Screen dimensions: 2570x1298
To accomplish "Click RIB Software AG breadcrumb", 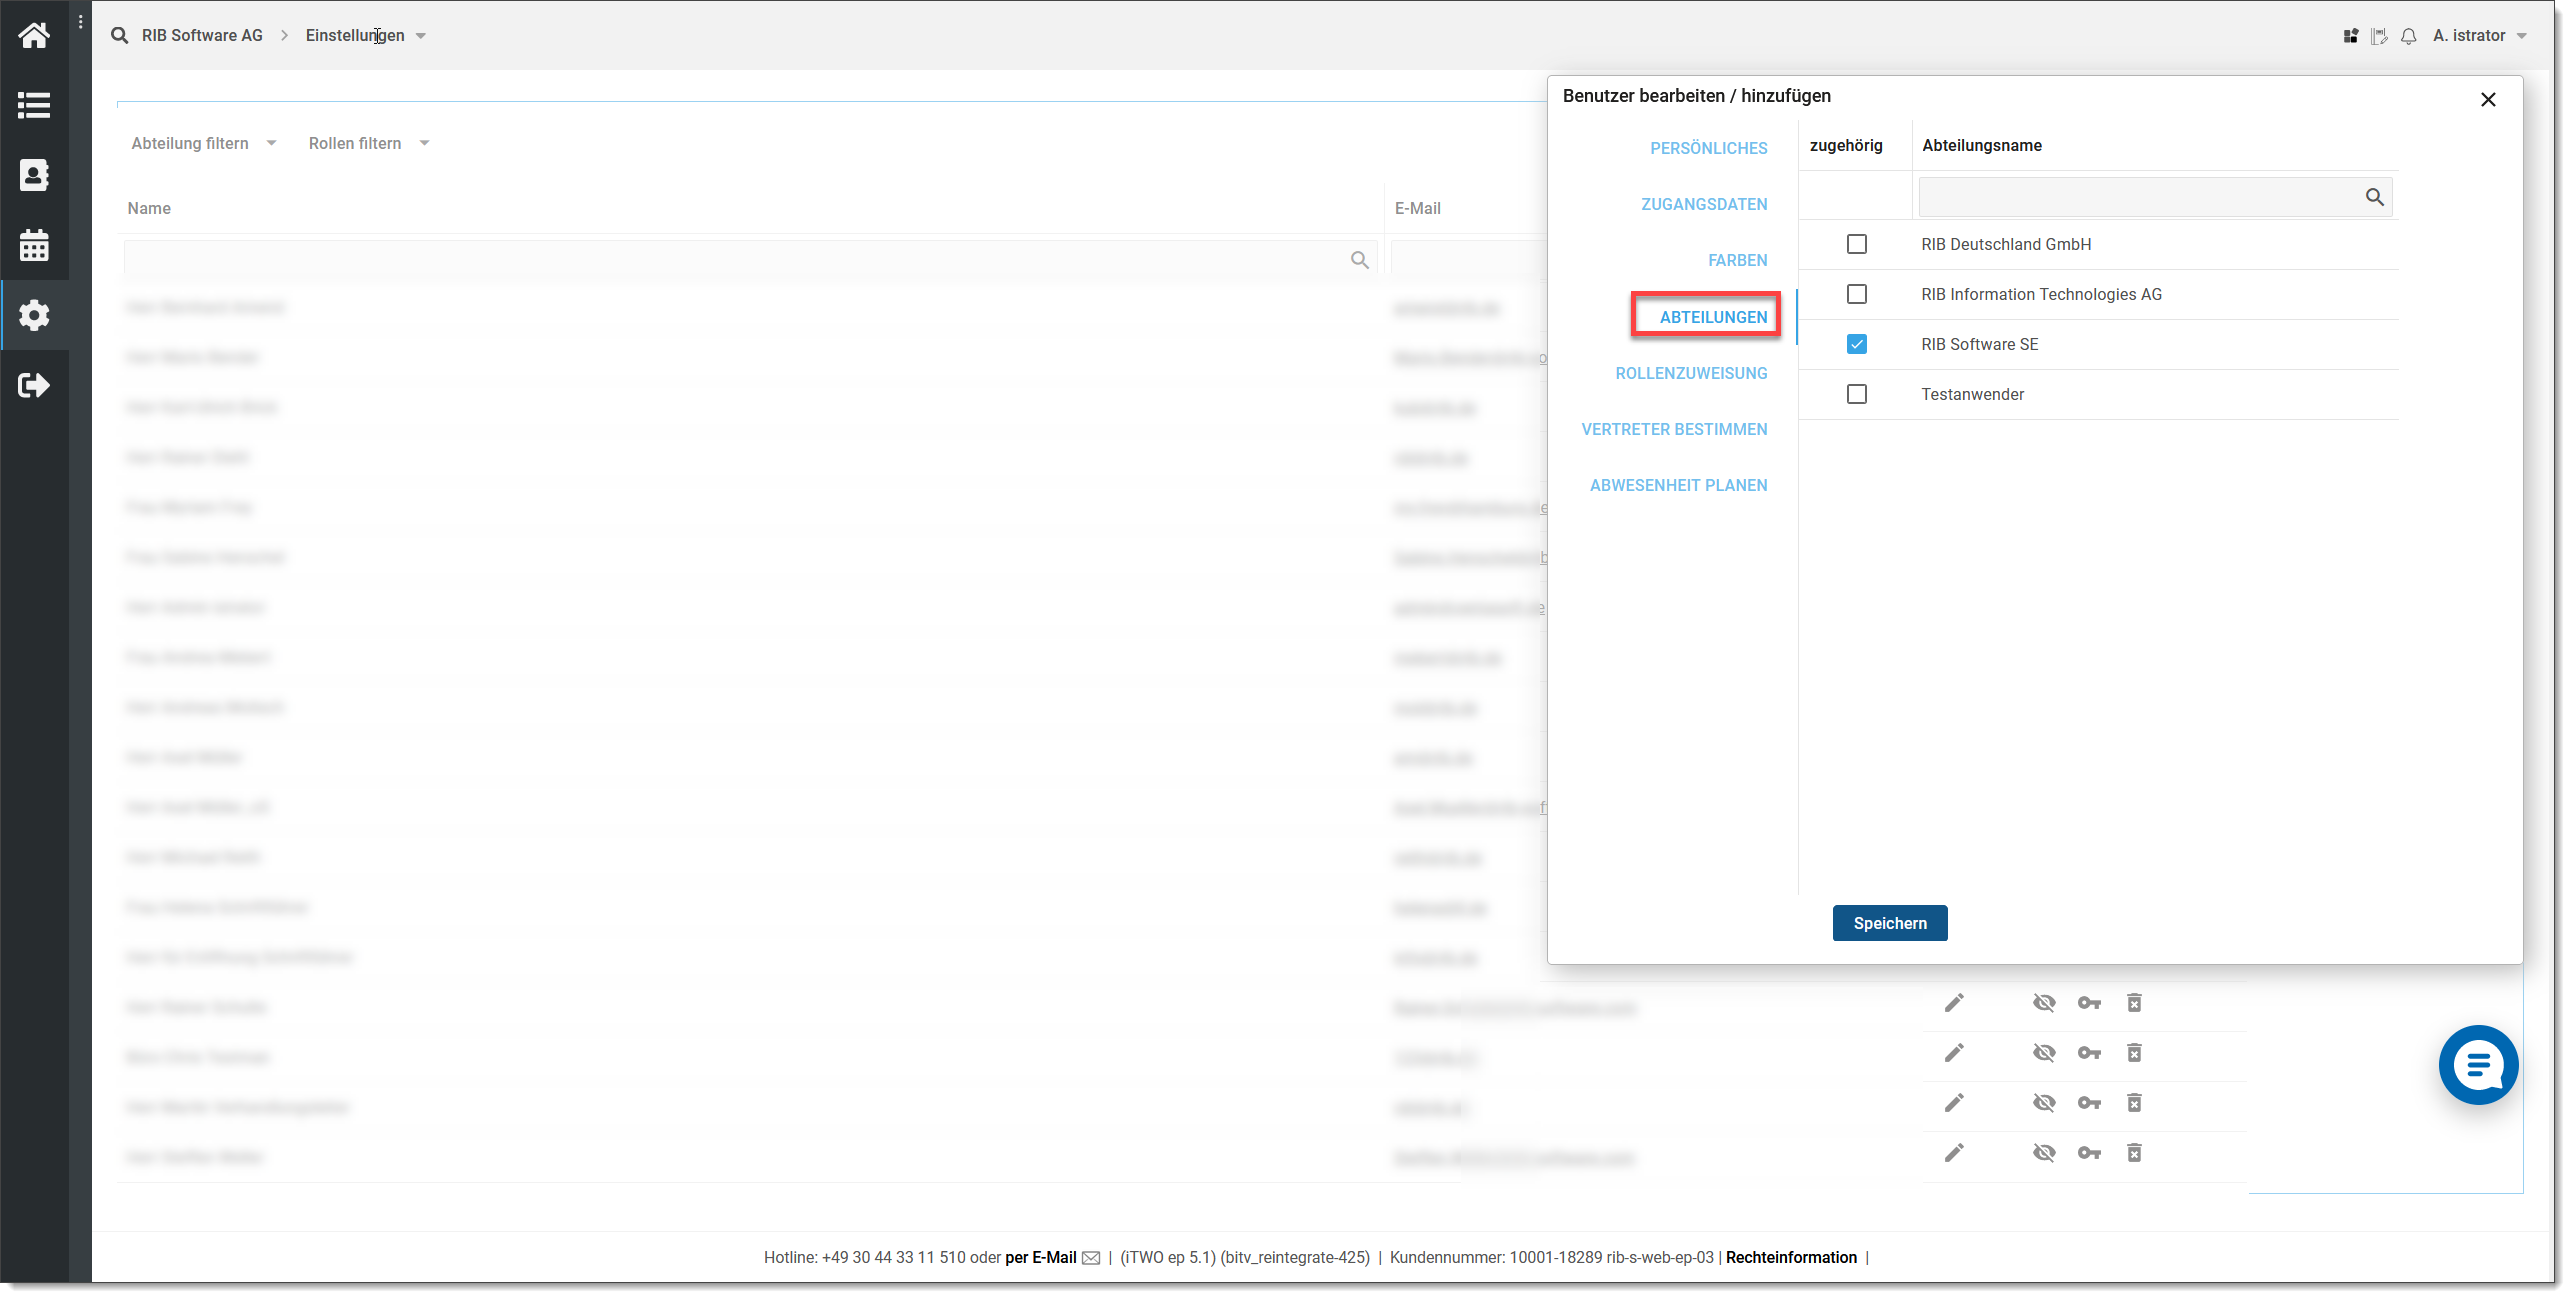I will click(x=202, y=35).
